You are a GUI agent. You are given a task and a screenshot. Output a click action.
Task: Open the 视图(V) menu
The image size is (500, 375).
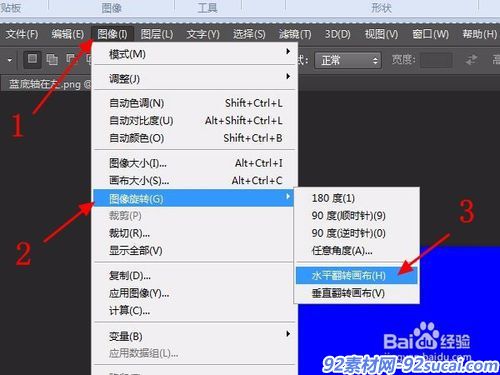point(381,34)
